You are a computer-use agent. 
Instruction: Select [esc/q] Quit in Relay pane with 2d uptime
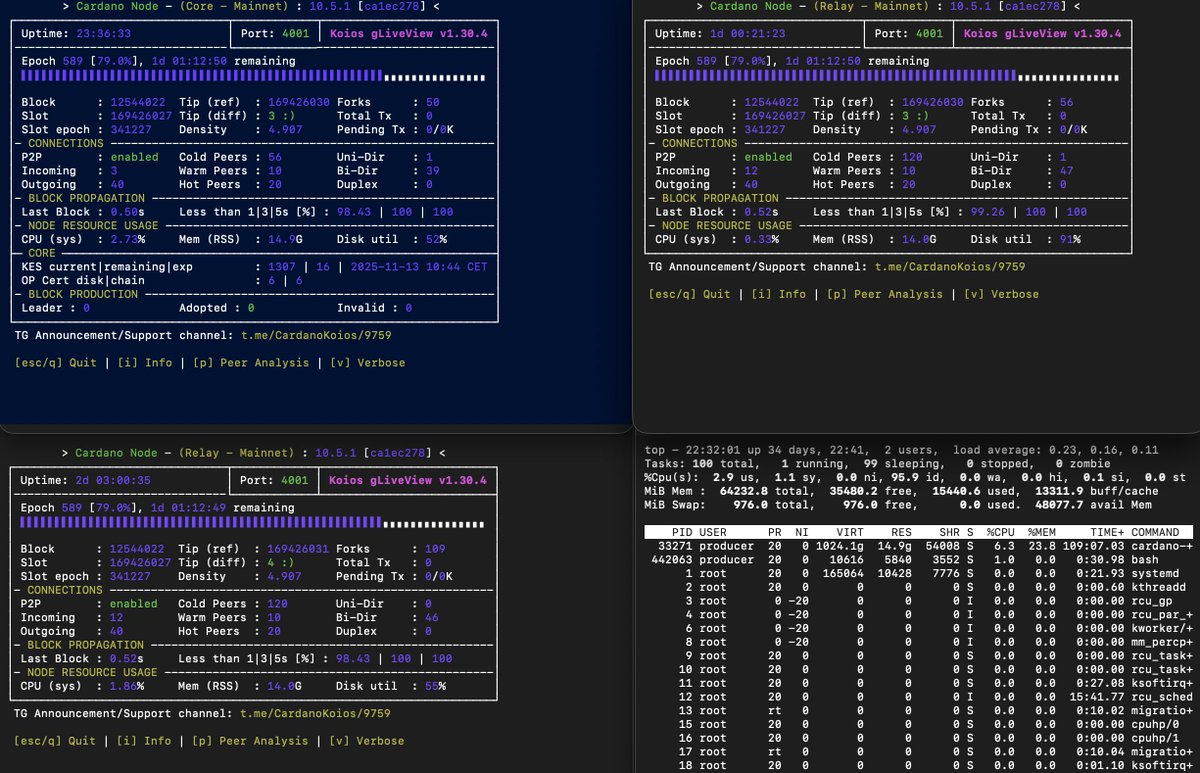point(56,741)
